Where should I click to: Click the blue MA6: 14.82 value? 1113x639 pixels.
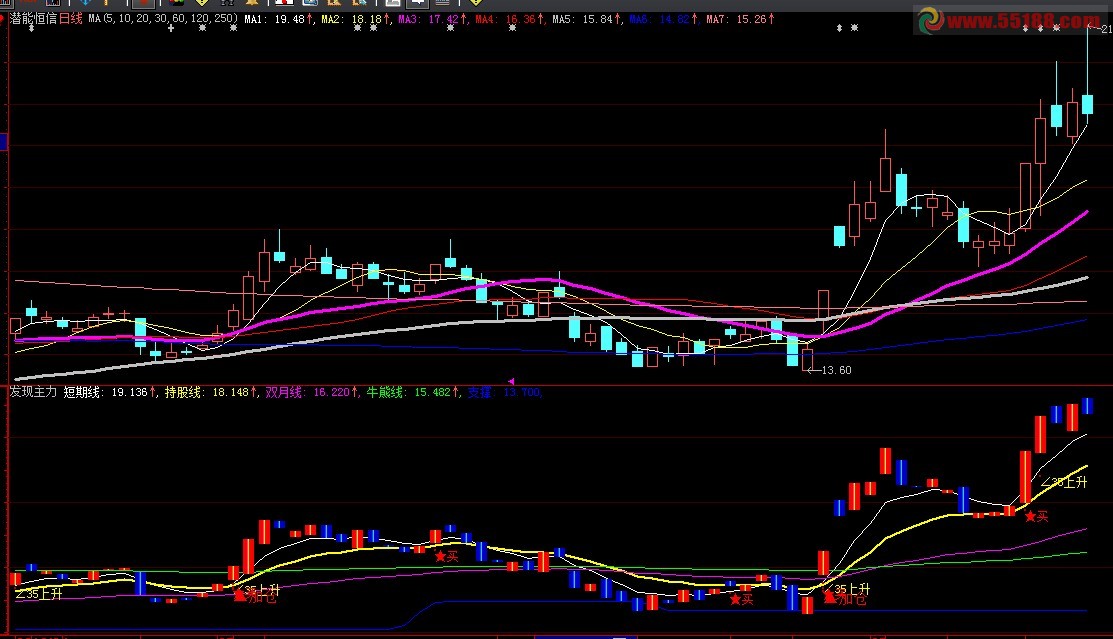664,19
